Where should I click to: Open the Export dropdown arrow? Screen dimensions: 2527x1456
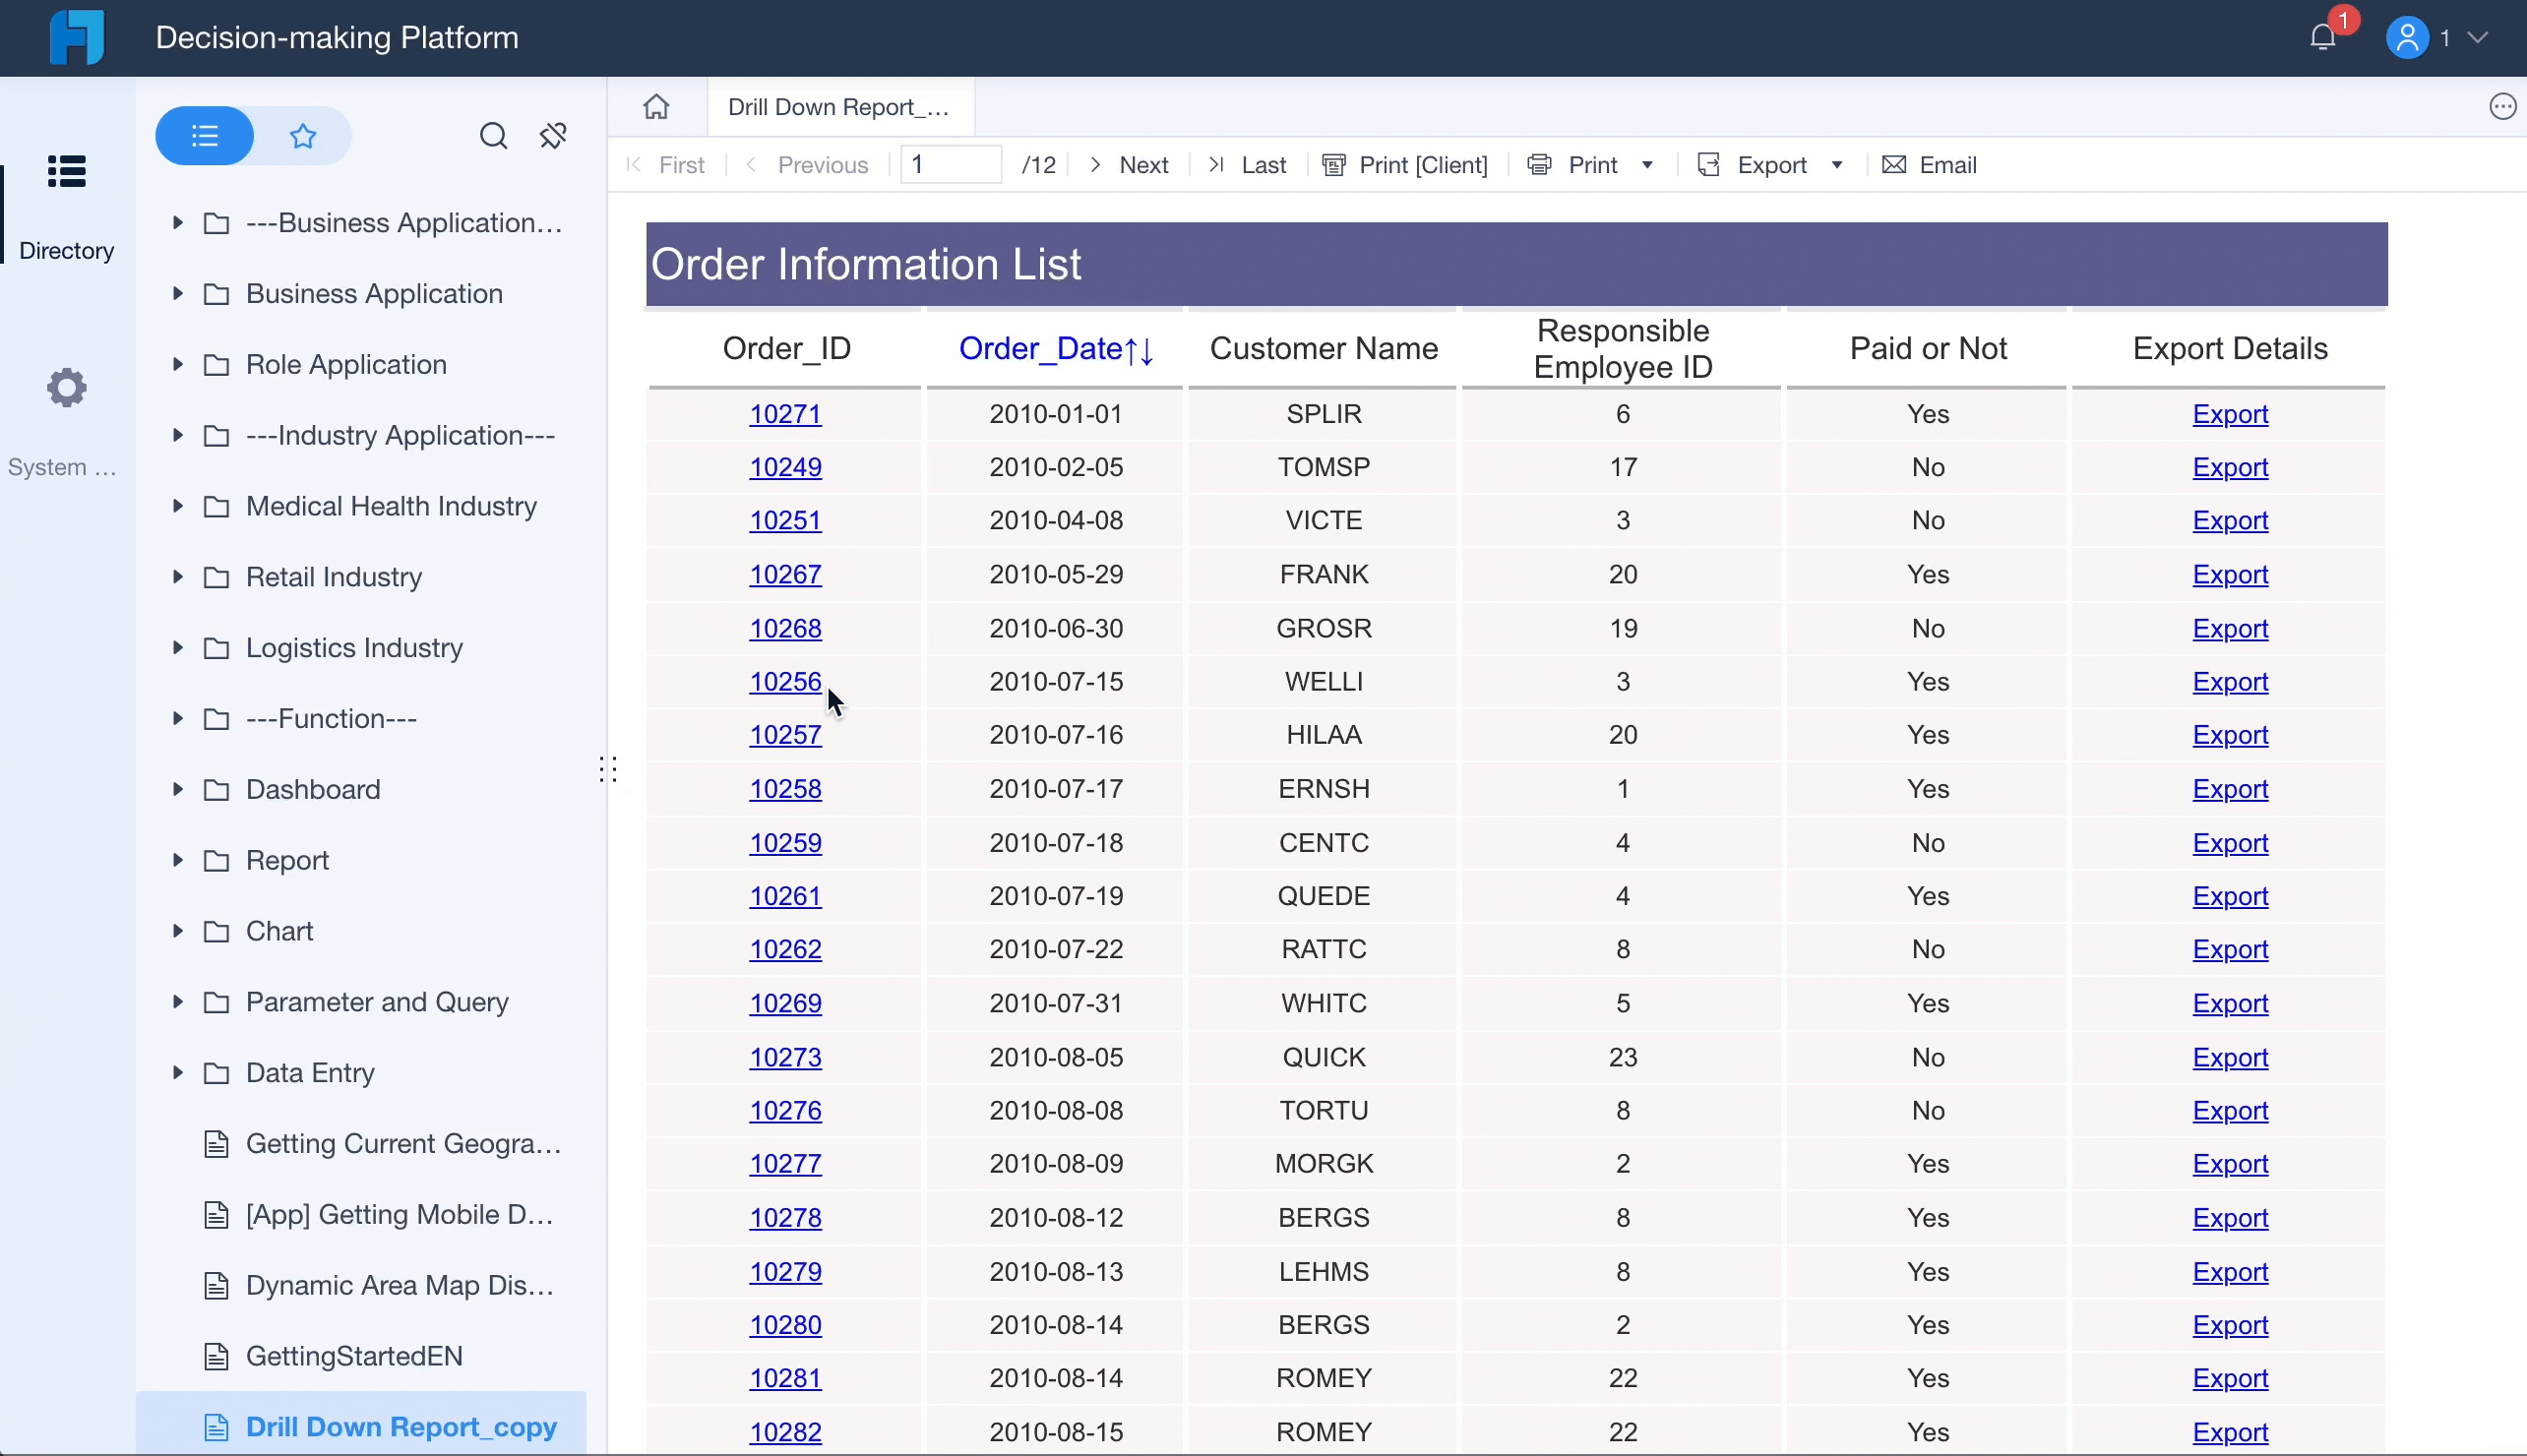(1837, 165)
